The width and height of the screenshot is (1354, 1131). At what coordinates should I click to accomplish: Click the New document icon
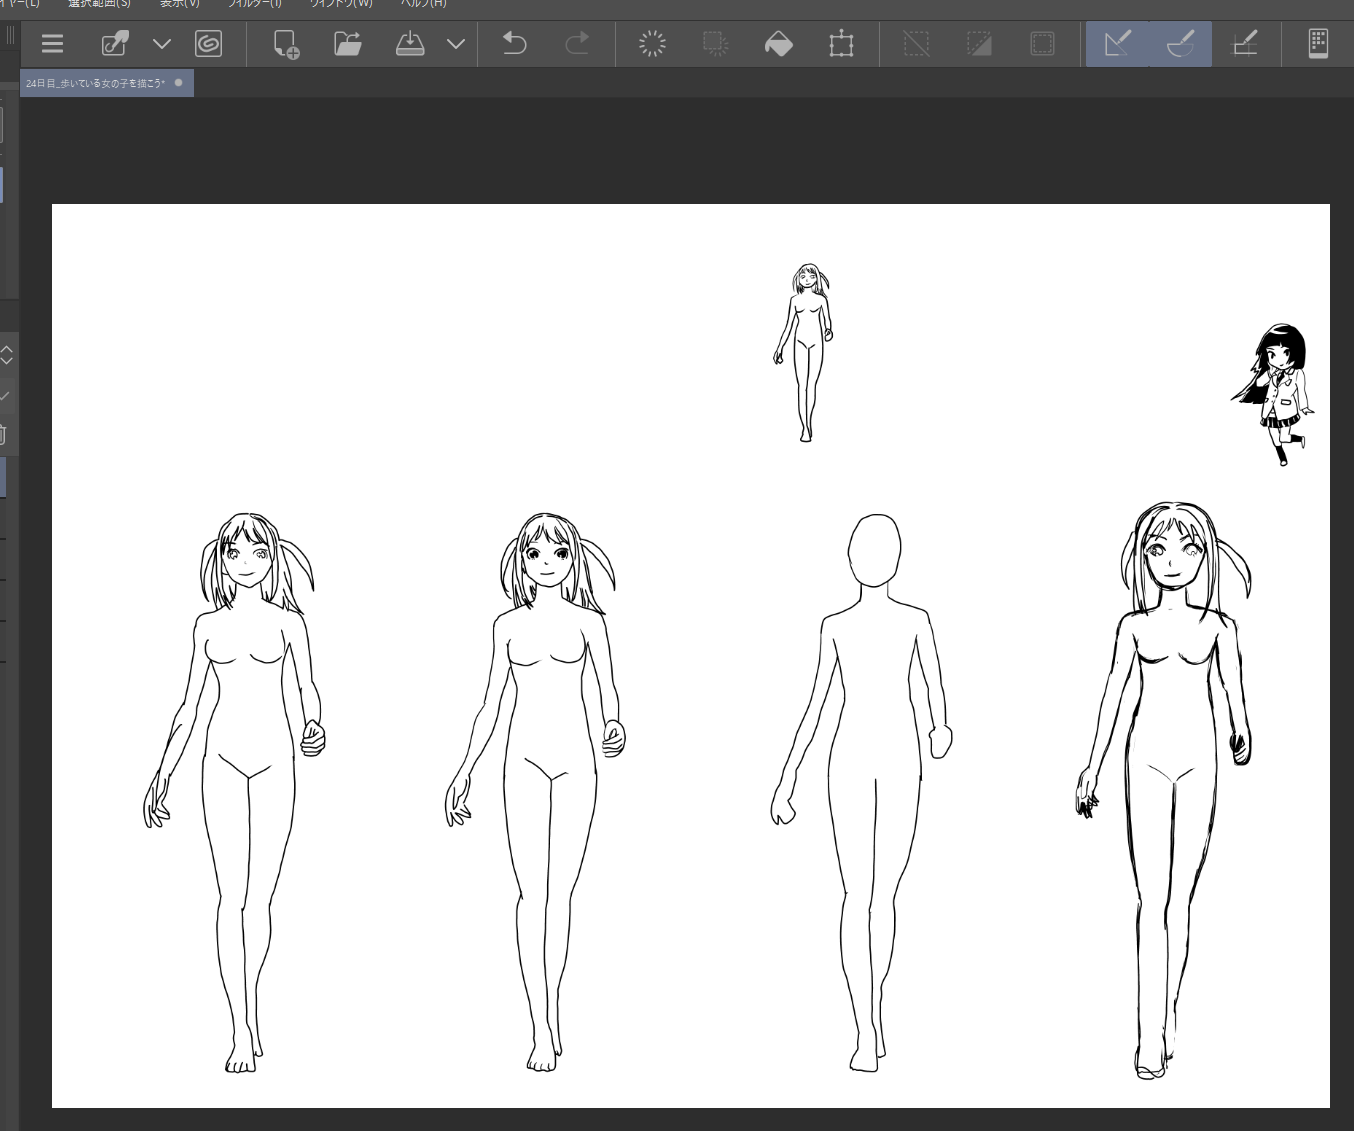pyautogui.click(x=286, y=44)
